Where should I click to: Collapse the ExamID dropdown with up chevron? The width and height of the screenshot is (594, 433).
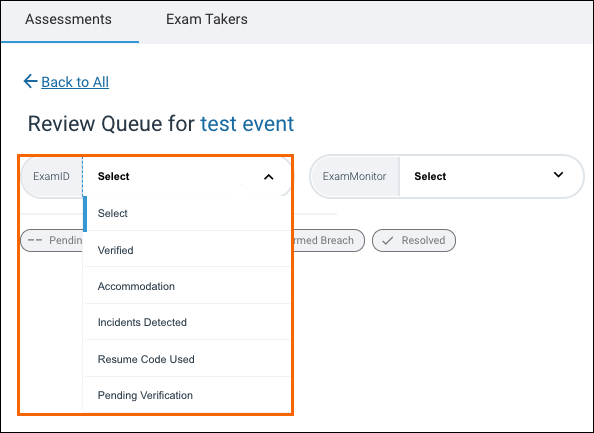[x=269, y=177]
